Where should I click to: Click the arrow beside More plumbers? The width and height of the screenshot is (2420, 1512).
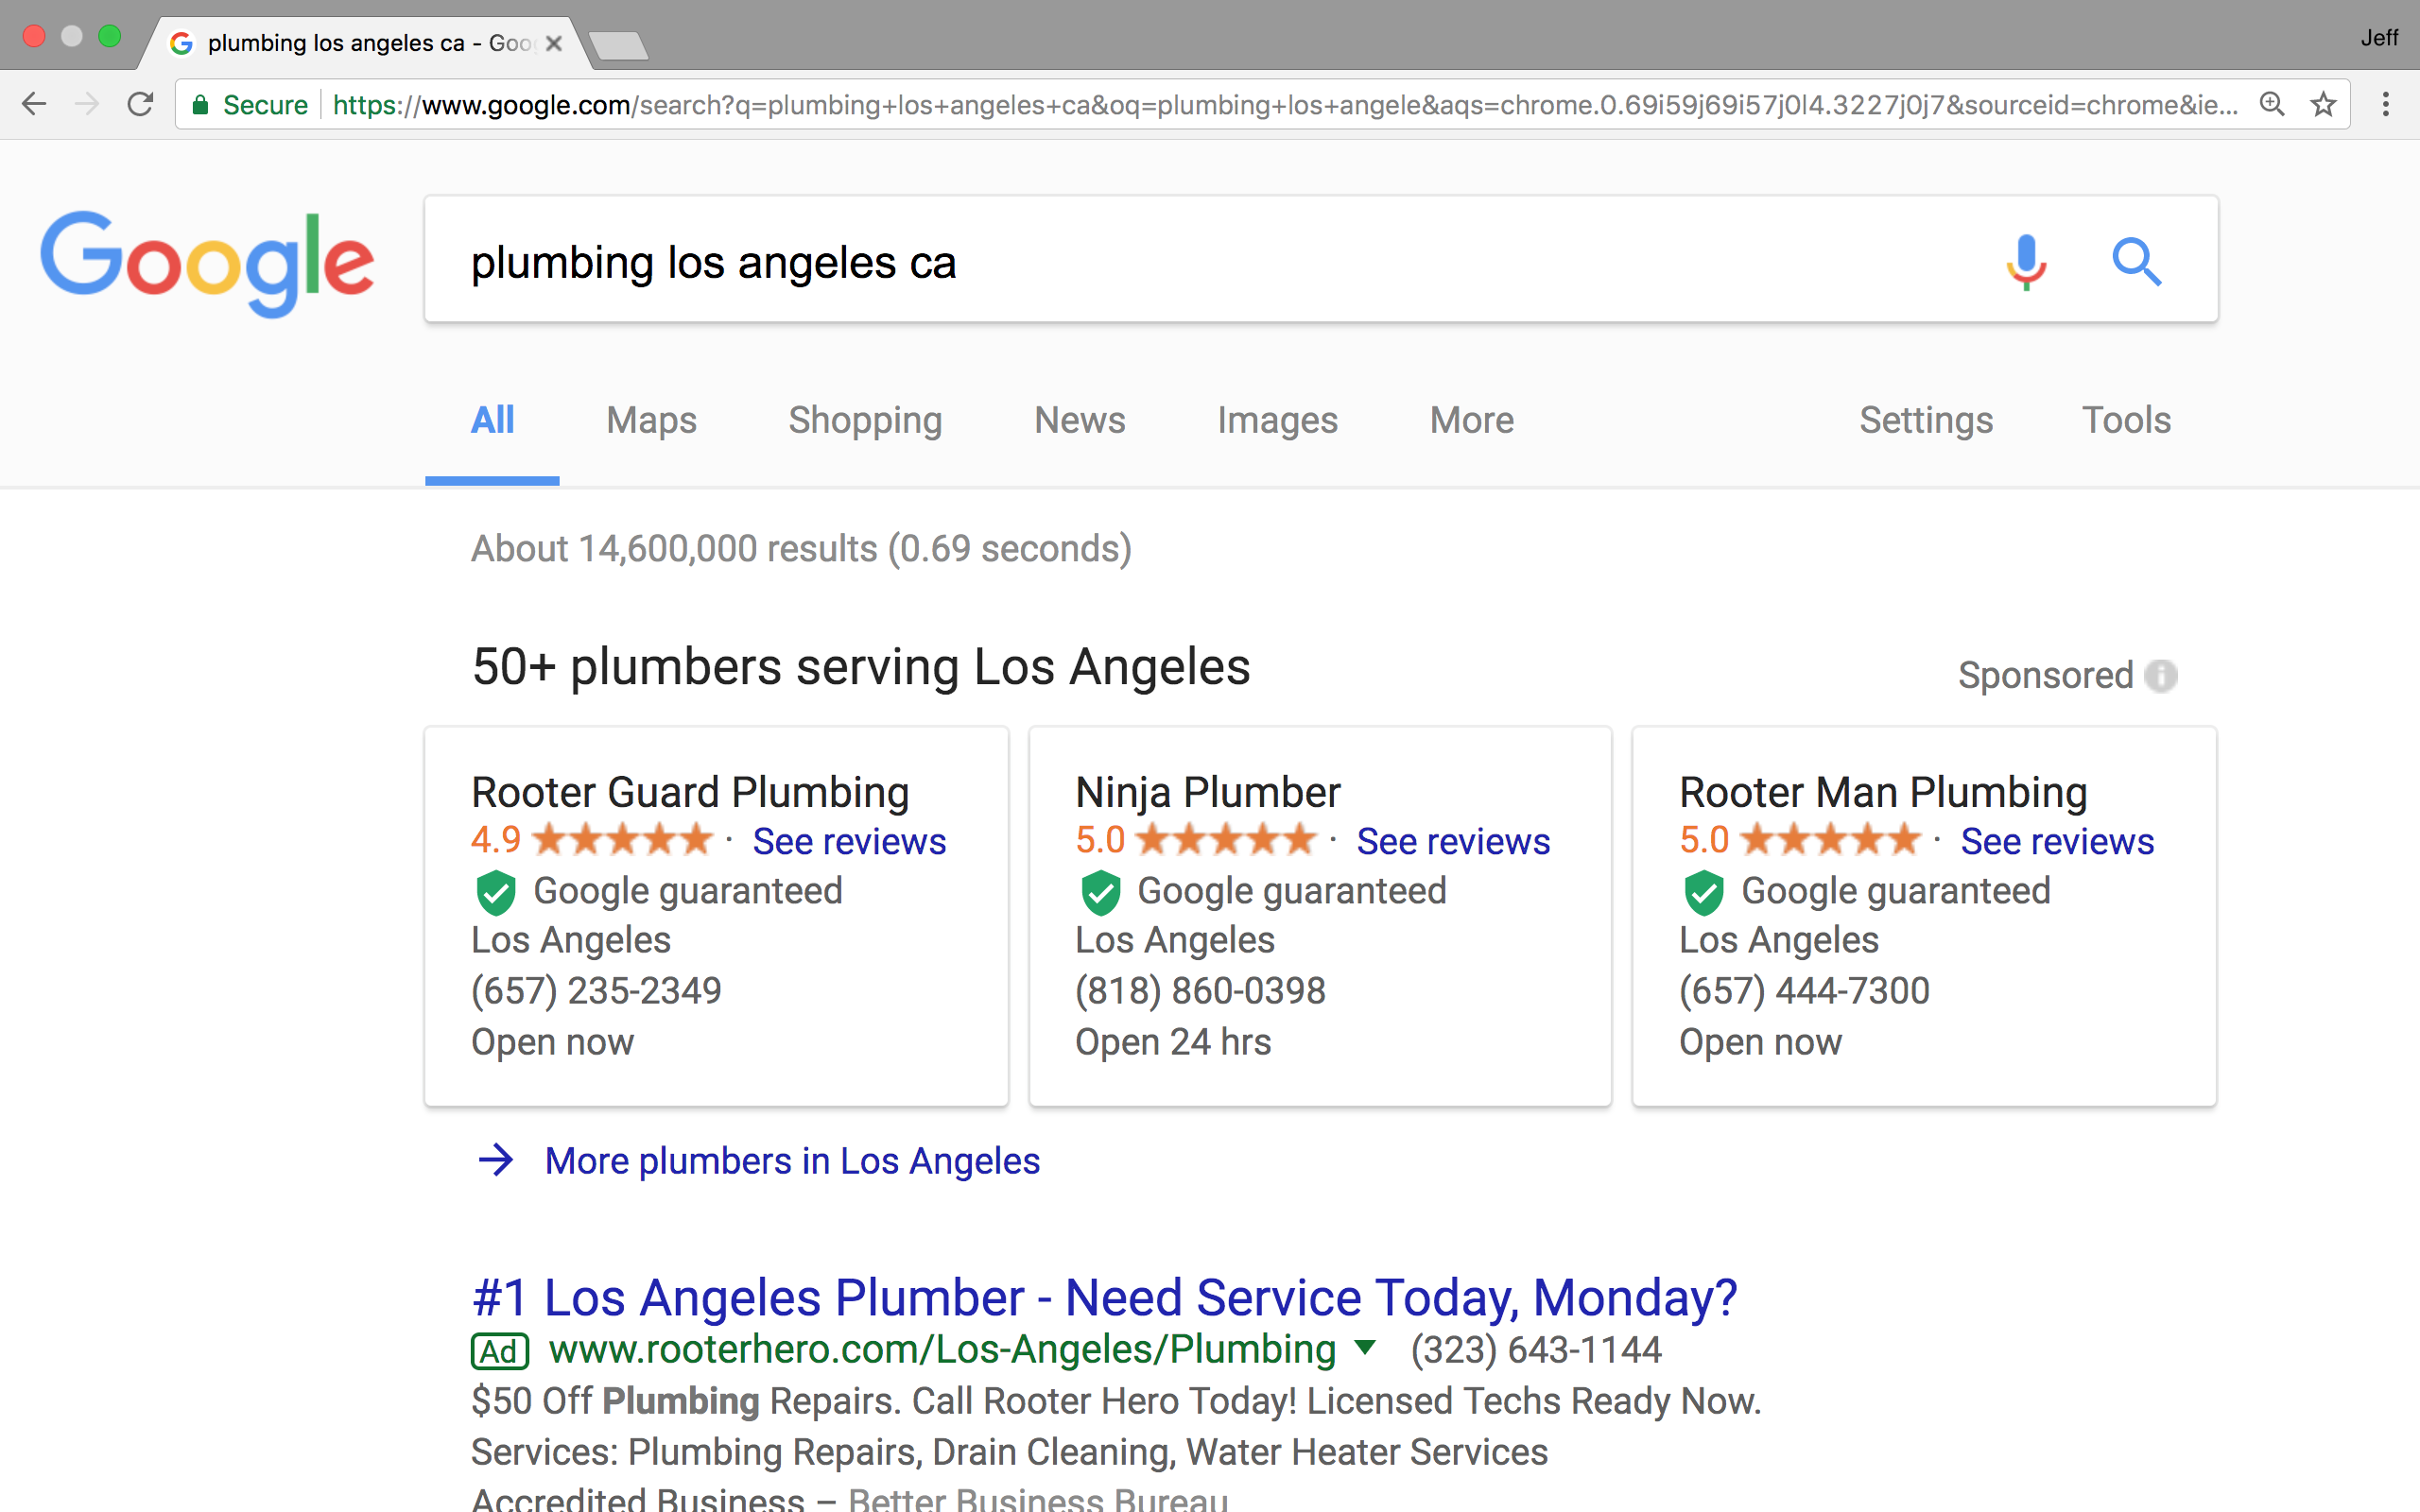click(495, 1160)
